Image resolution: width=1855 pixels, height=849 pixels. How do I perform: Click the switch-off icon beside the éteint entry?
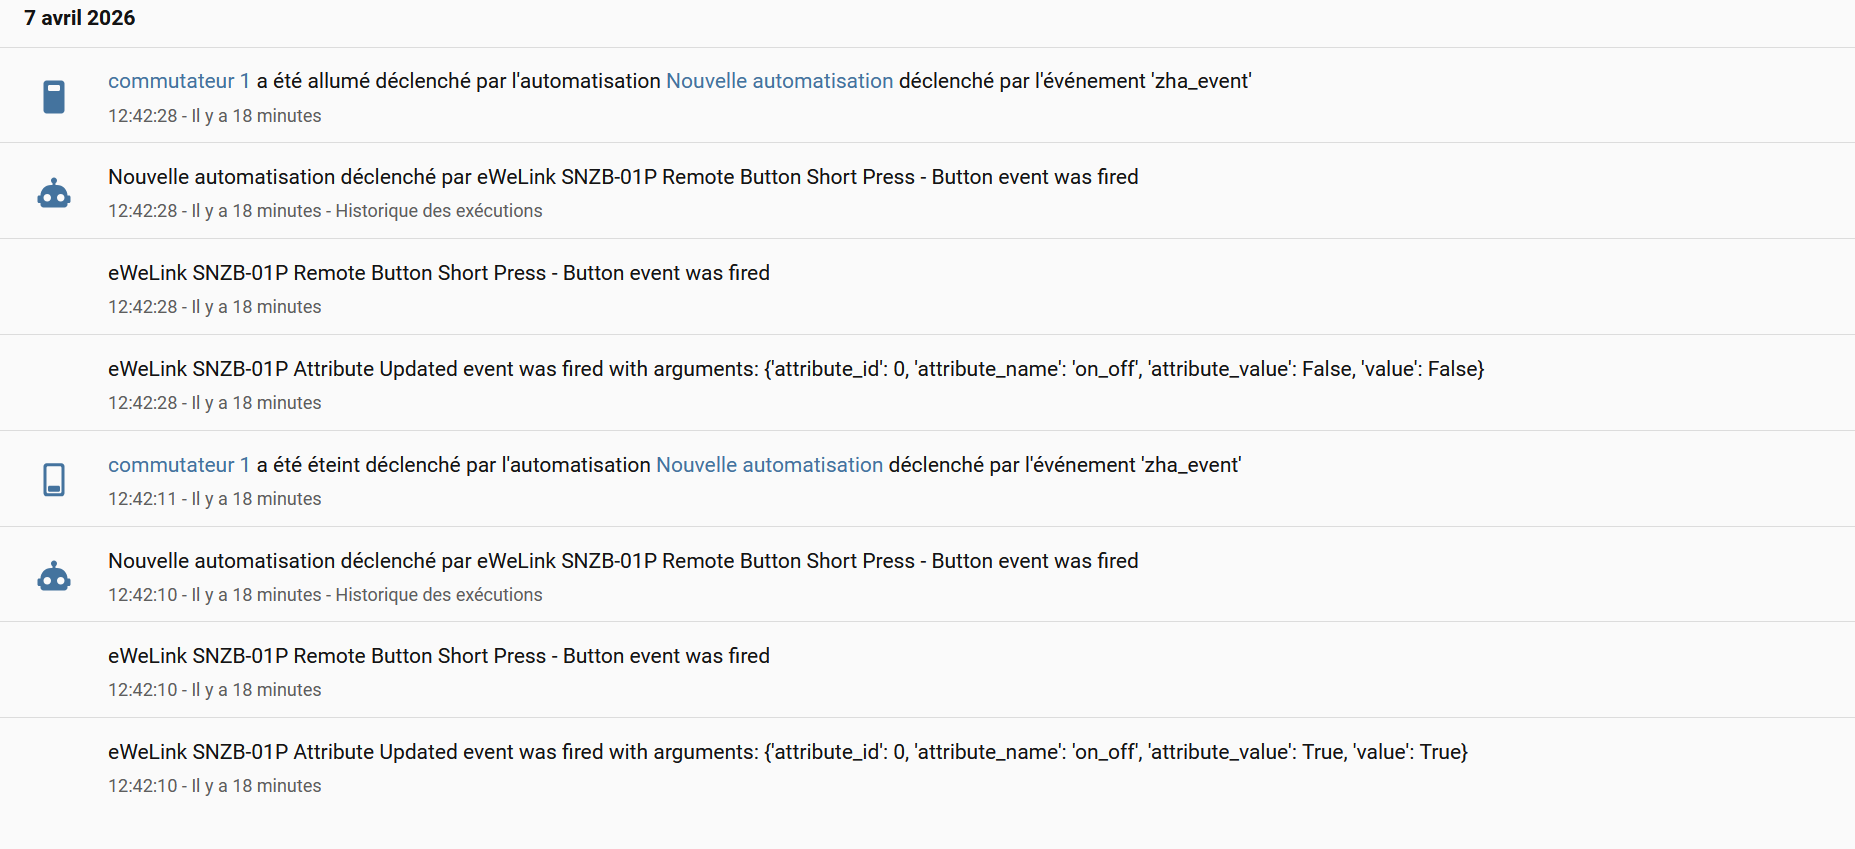pyautogui.click(x=54, y=480)
